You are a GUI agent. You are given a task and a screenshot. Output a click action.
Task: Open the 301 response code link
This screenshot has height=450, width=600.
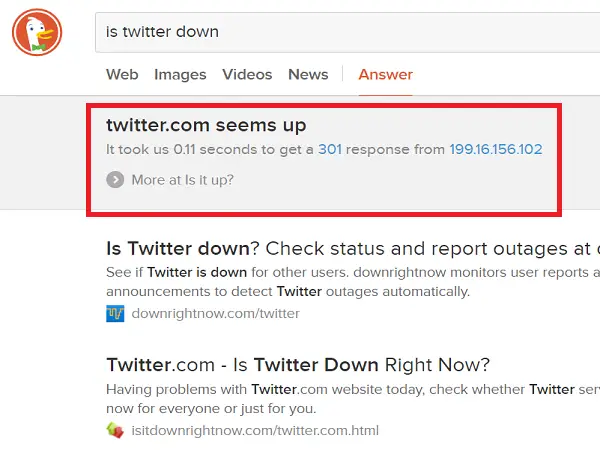point(330,149)
